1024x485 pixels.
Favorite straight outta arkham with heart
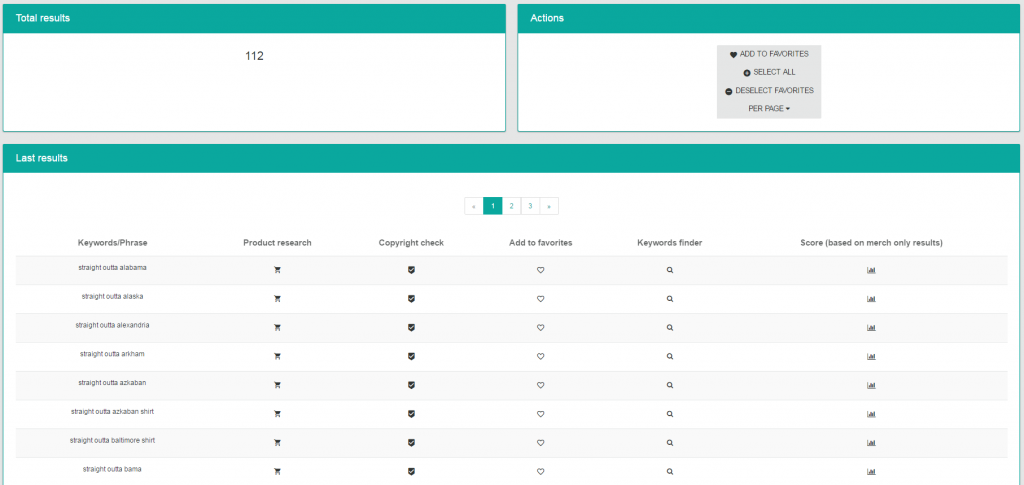(540, 356)
